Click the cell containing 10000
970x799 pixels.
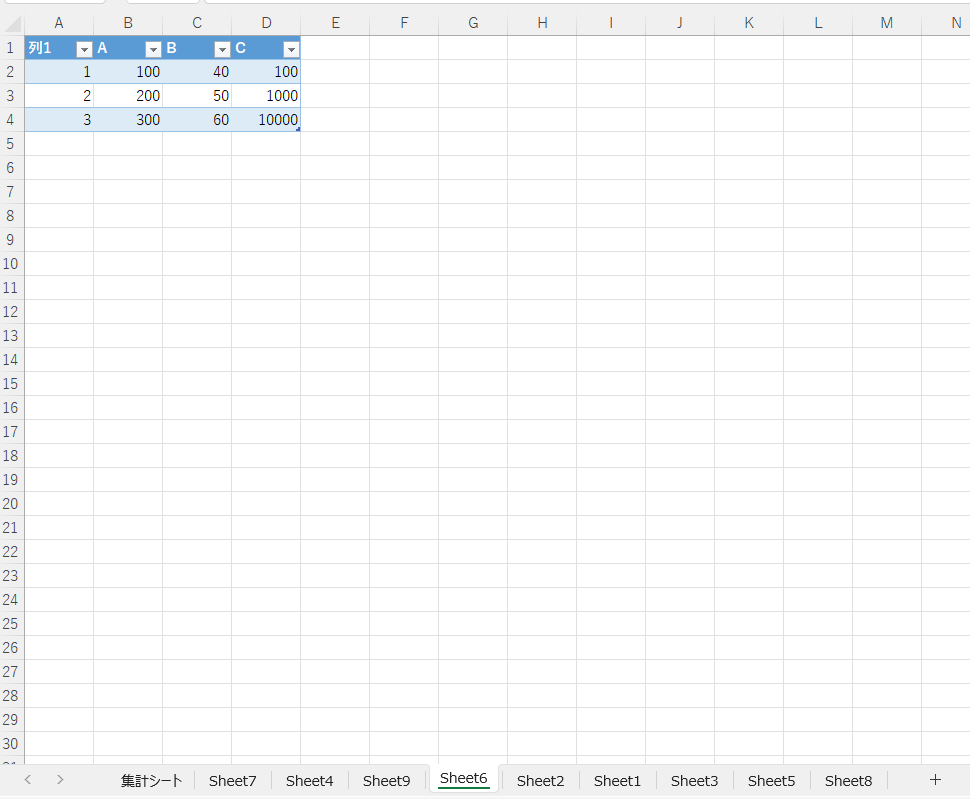point(267,120)
